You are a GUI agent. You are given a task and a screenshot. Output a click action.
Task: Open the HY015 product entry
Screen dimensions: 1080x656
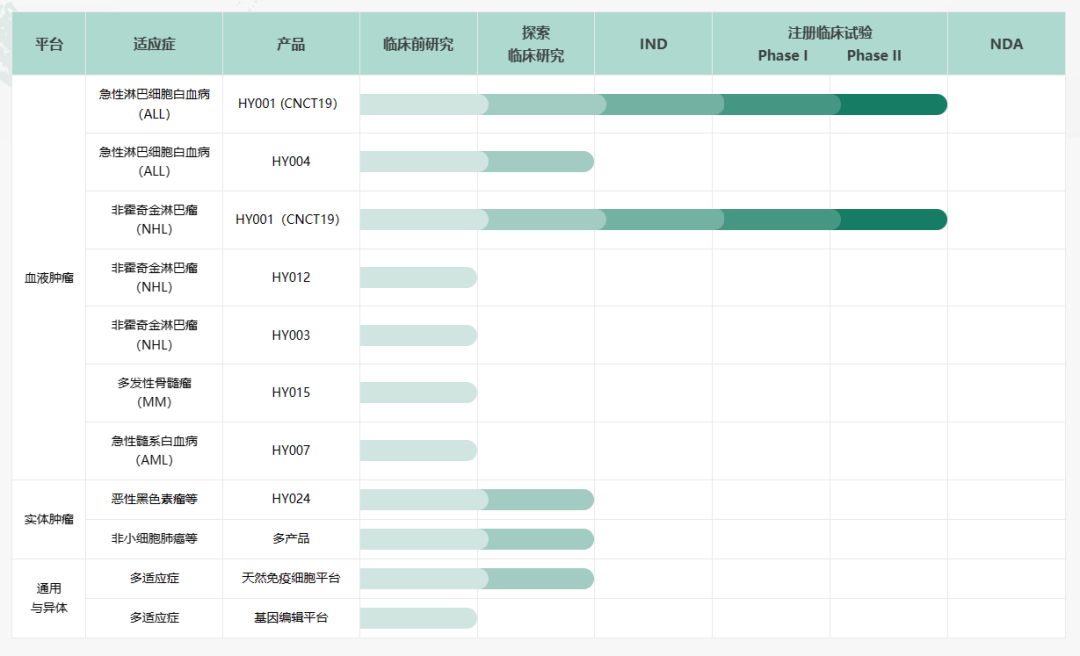coord(291,393)
